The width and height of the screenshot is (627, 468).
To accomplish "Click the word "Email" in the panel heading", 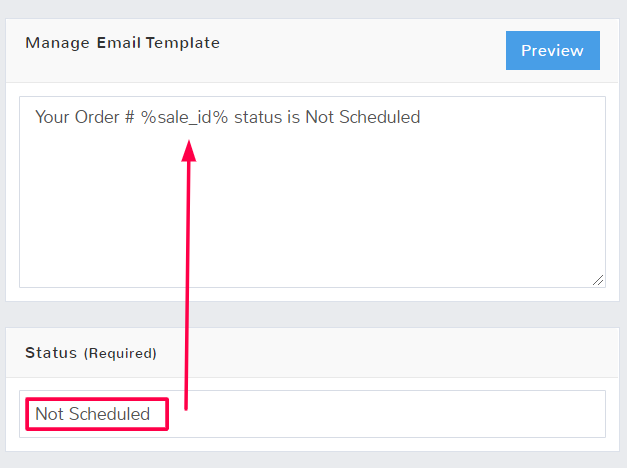I will [x=119, y=43].
